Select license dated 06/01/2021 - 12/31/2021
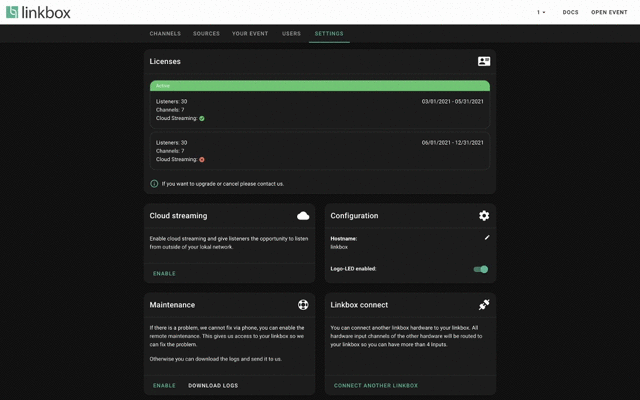Image resolution: width=640 pixels, height=400 pixels. coord(320,151)
